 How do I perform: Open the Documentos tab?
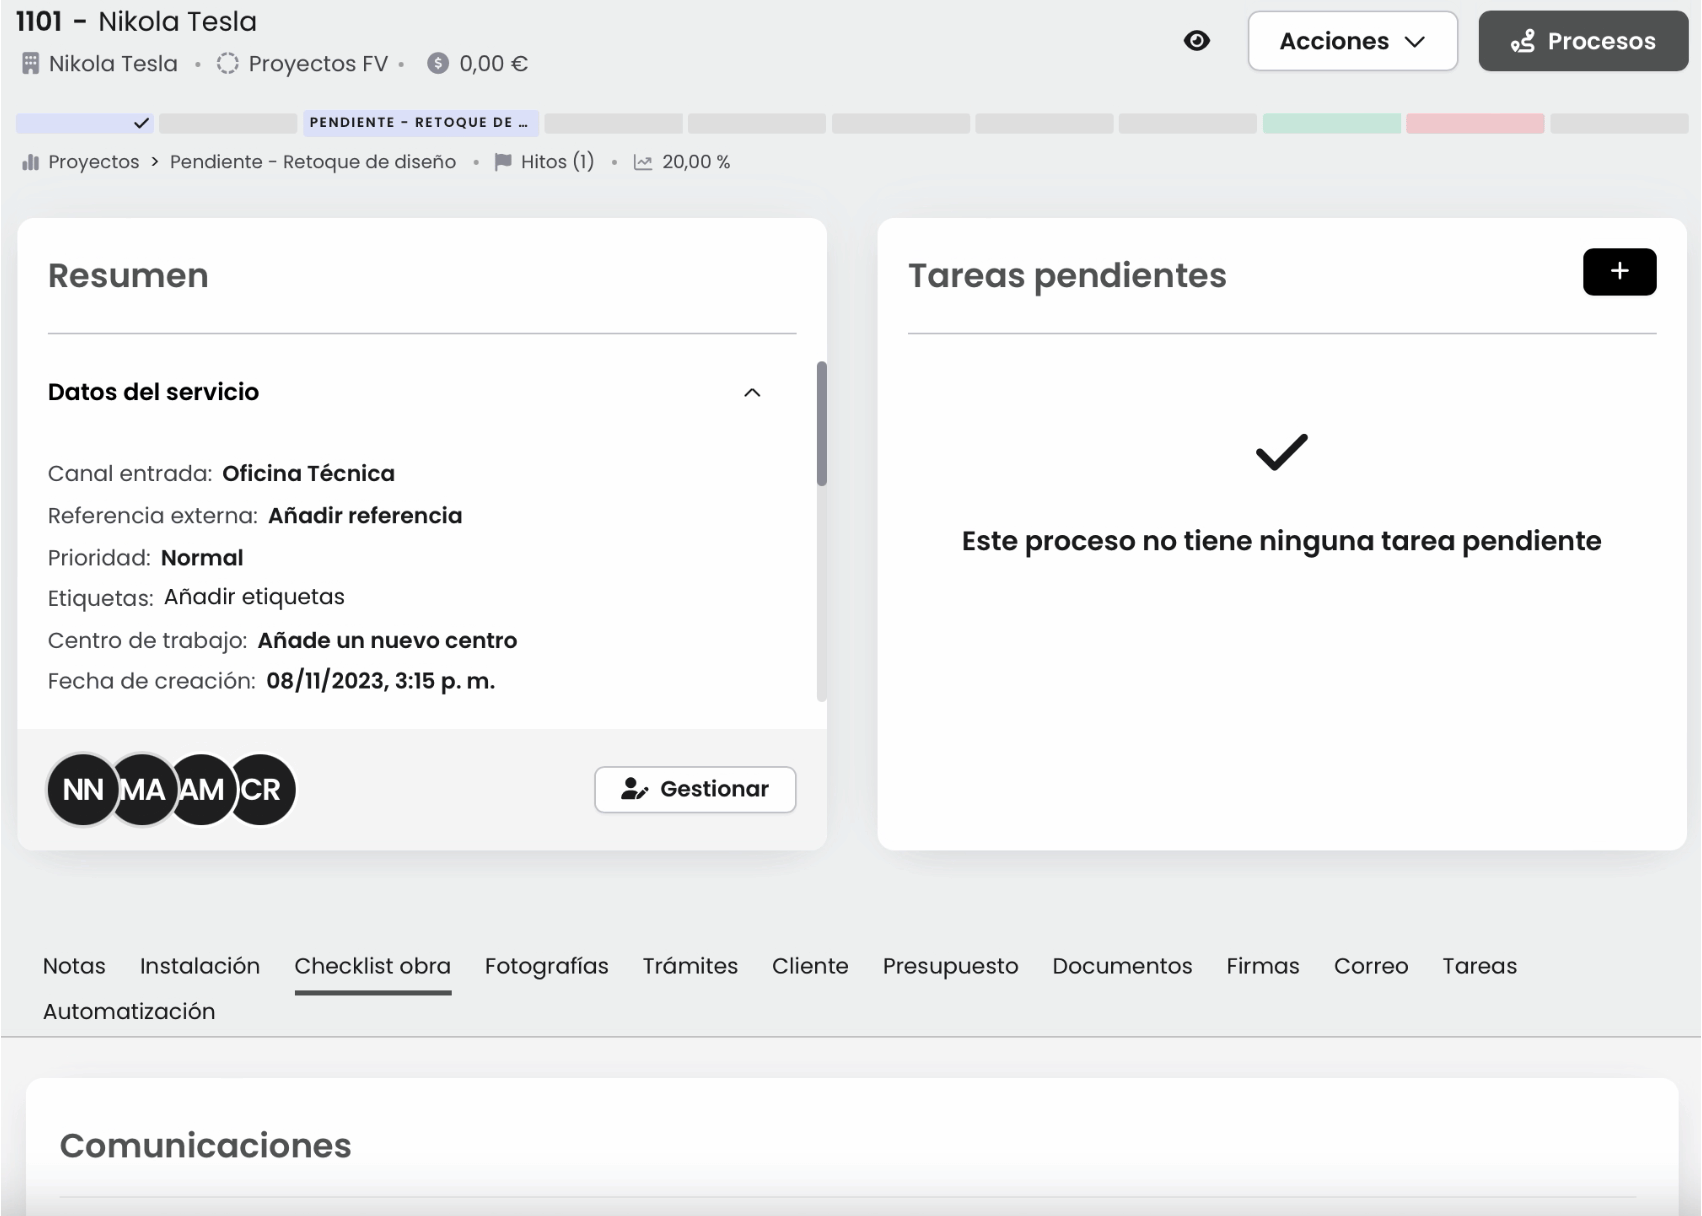1122,966
